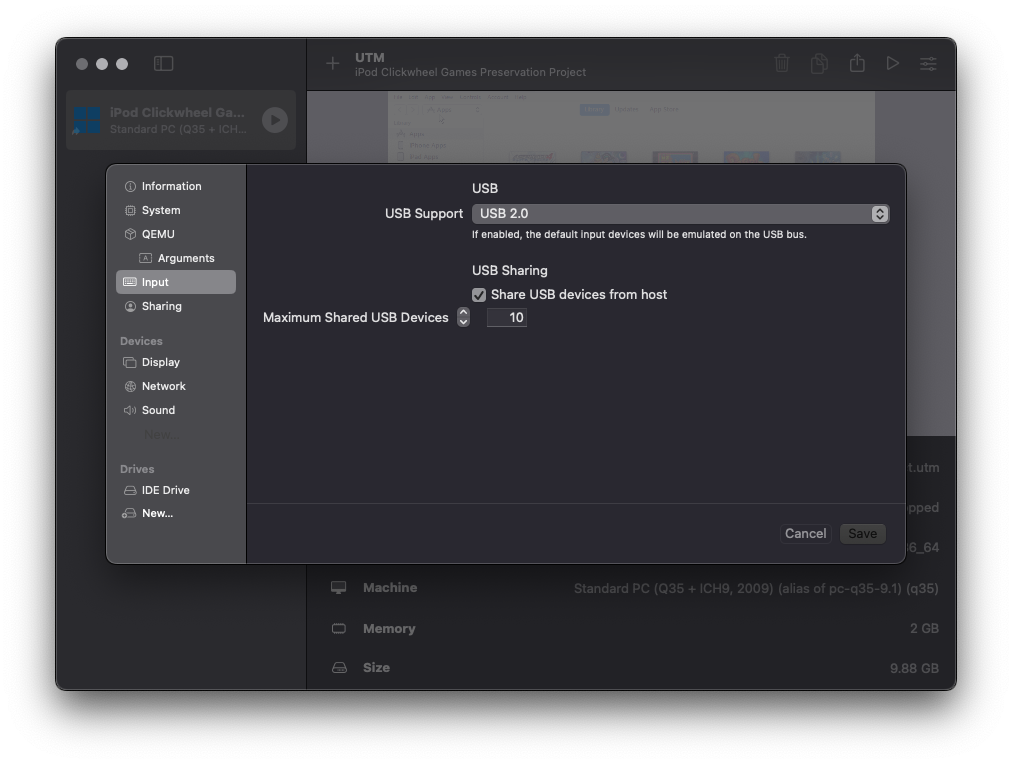Click the Machine row in VM details
This screenshot has height=764, width=1012.
634,588
